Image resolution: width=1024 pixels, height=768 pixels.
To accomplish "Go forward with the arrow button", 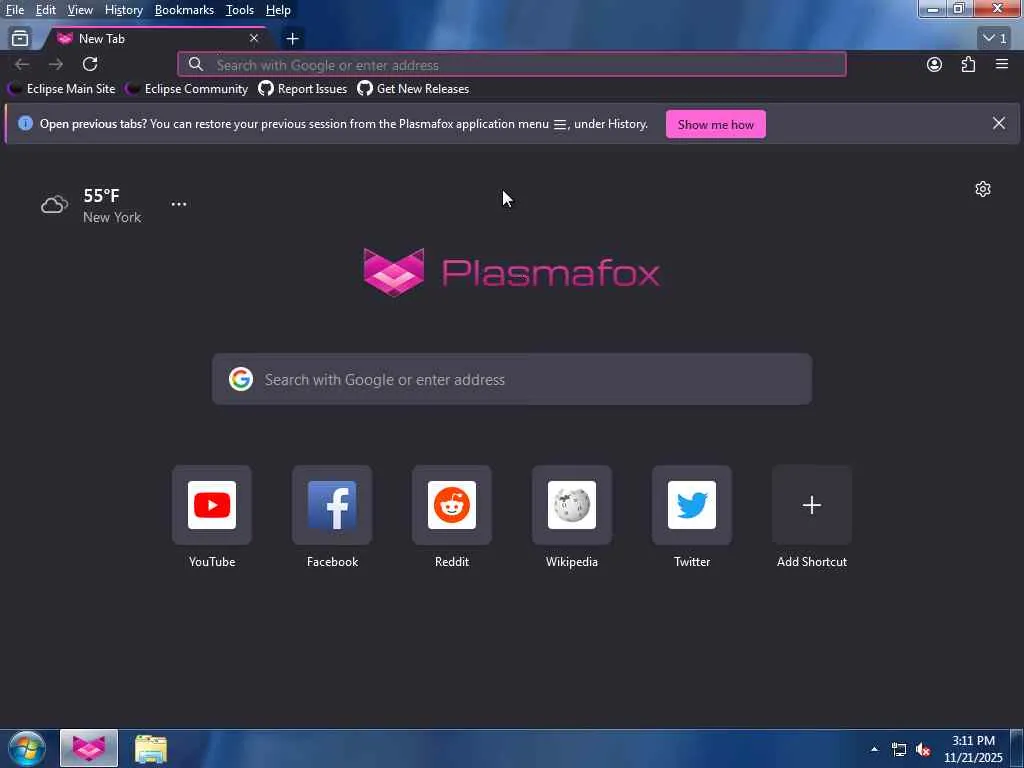I will tap(56, 64).
